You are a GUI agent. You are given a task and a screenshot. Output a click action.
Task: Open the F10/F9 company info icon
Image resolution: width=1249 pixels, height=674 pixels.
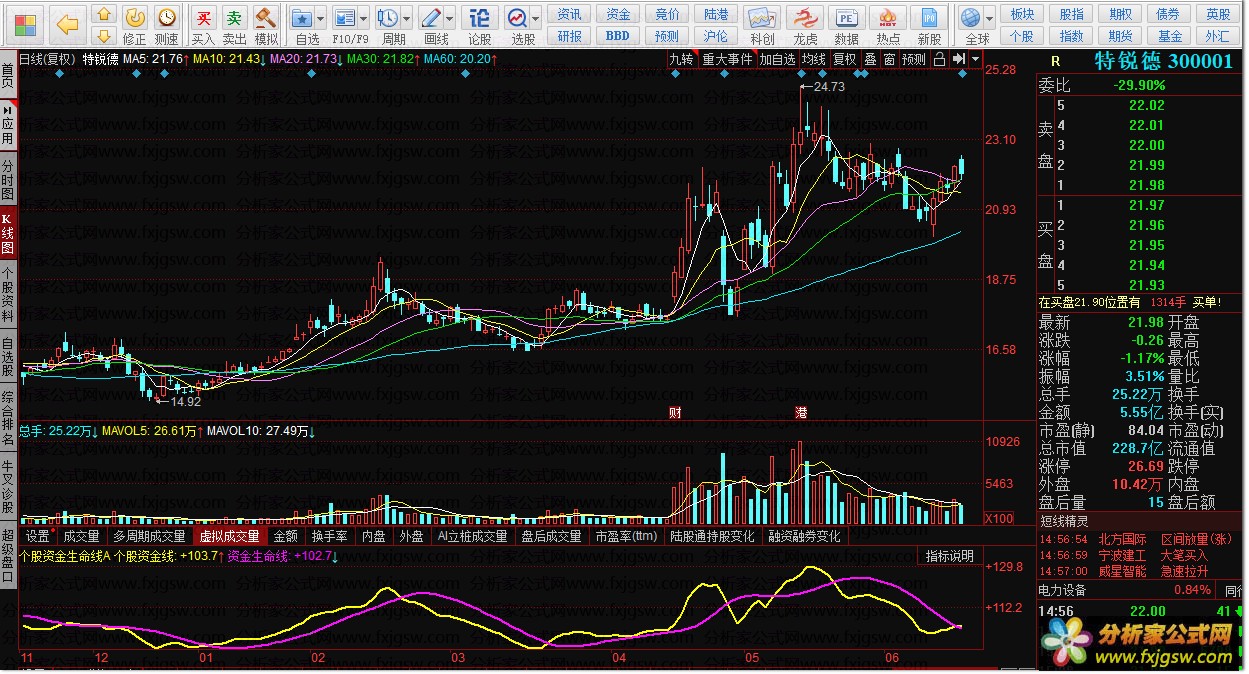pos(345,17)
